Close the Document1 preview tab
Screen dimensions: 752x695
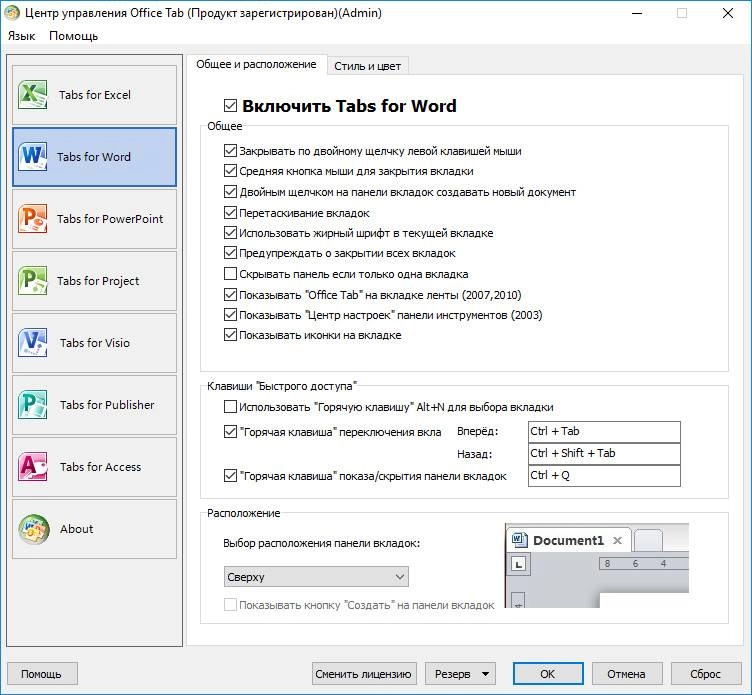point(617,541)
